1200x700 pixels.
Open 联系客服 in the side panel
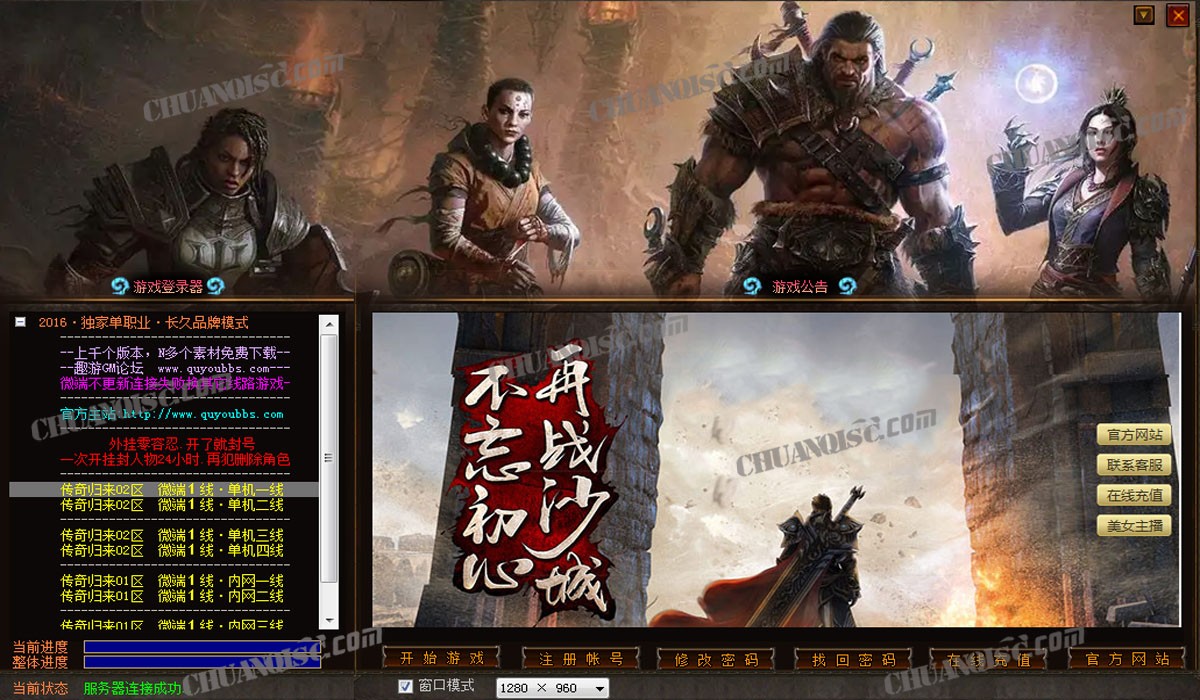tap(1134, 465)
